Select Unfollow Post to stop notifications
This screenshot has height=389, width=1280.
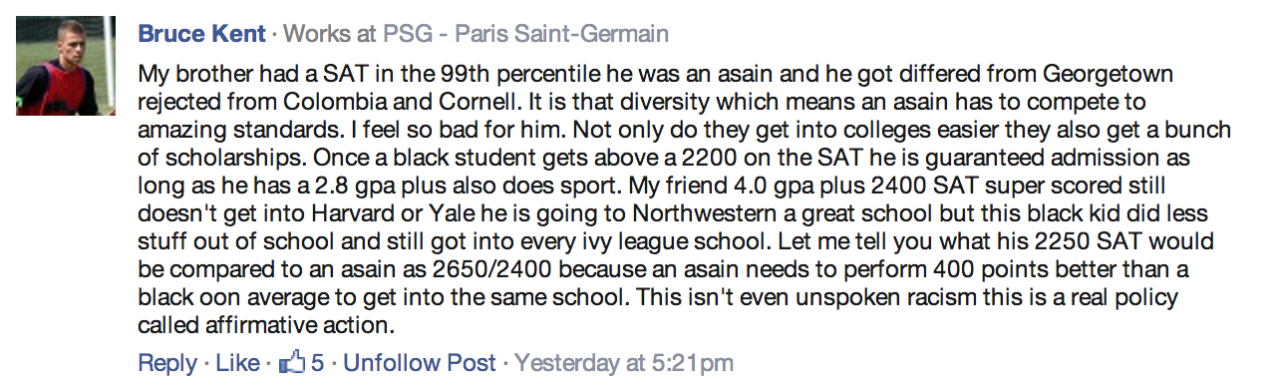pyautogui.click(x=419, y=363)
